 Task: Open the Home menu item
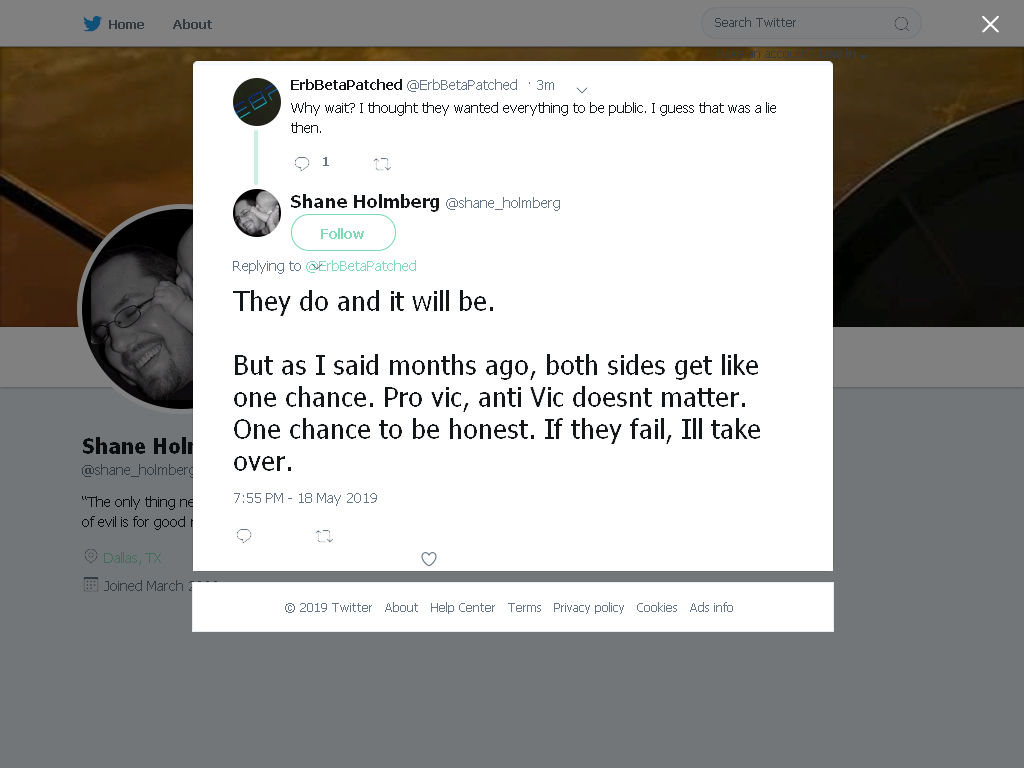(x=126, y=25)
